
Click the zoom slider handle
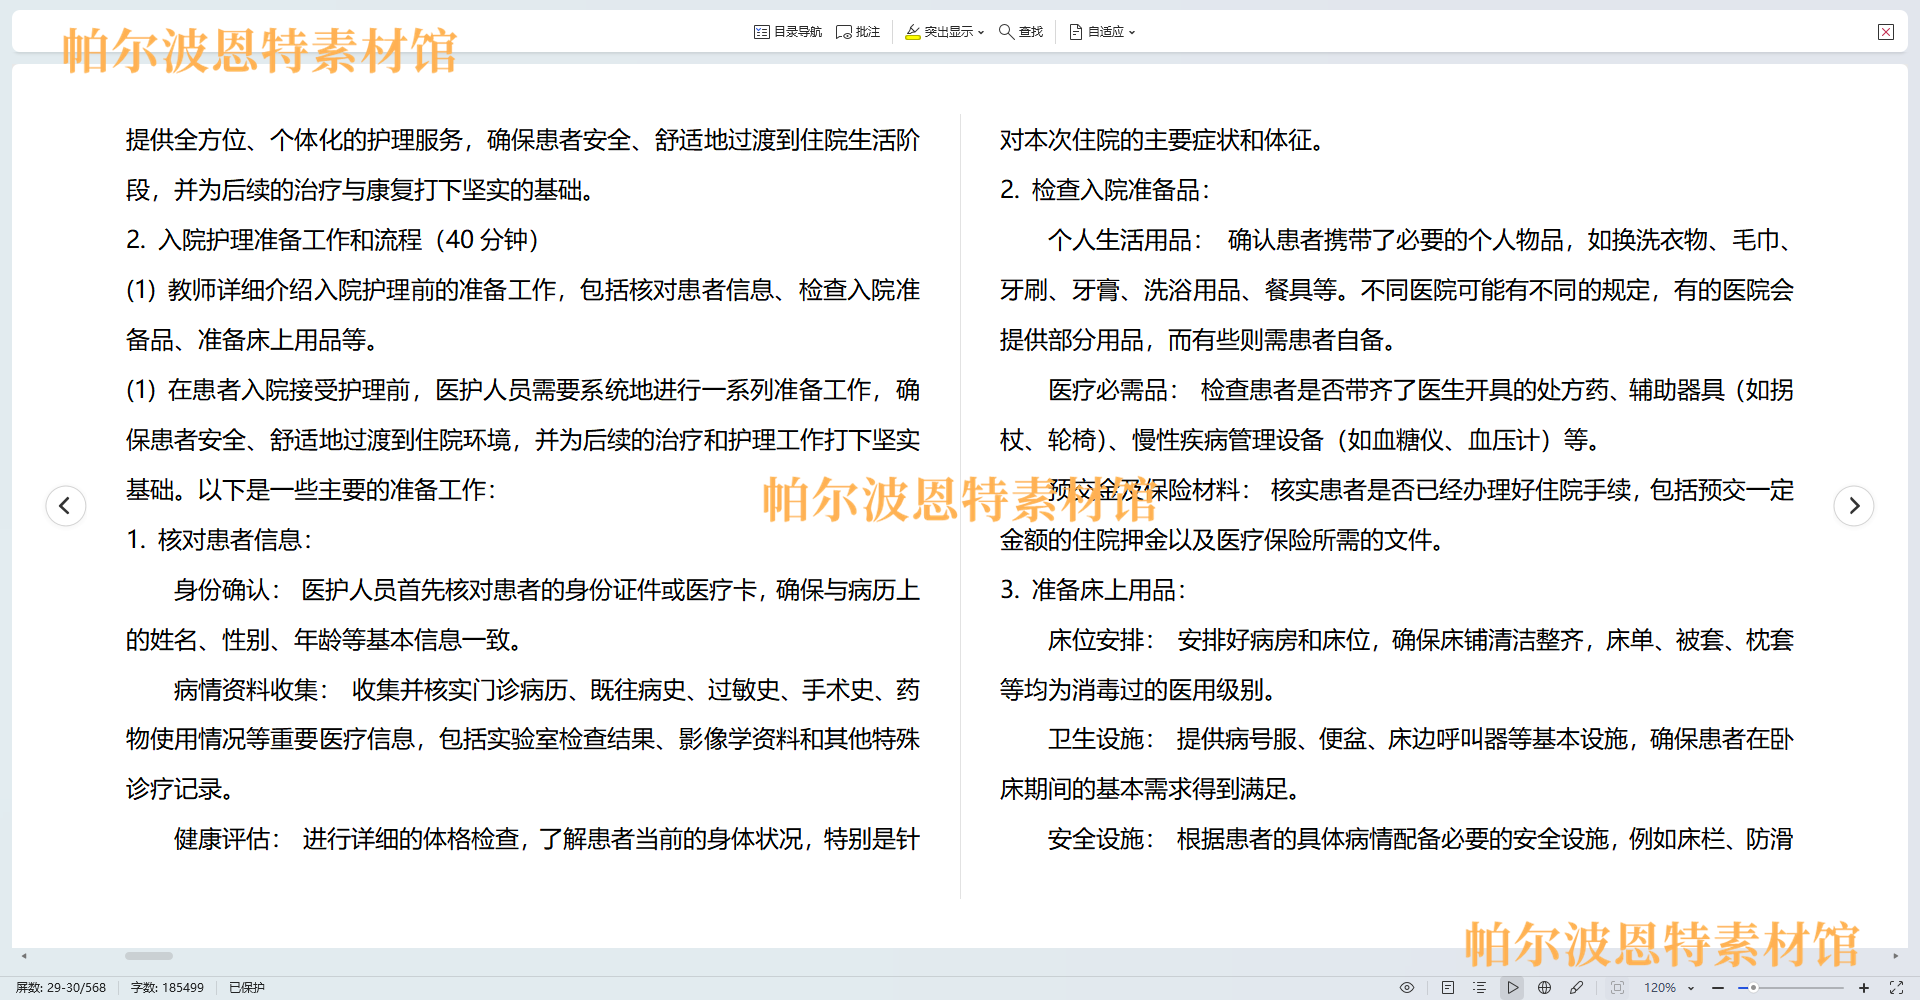click(x=1753, y=987)
